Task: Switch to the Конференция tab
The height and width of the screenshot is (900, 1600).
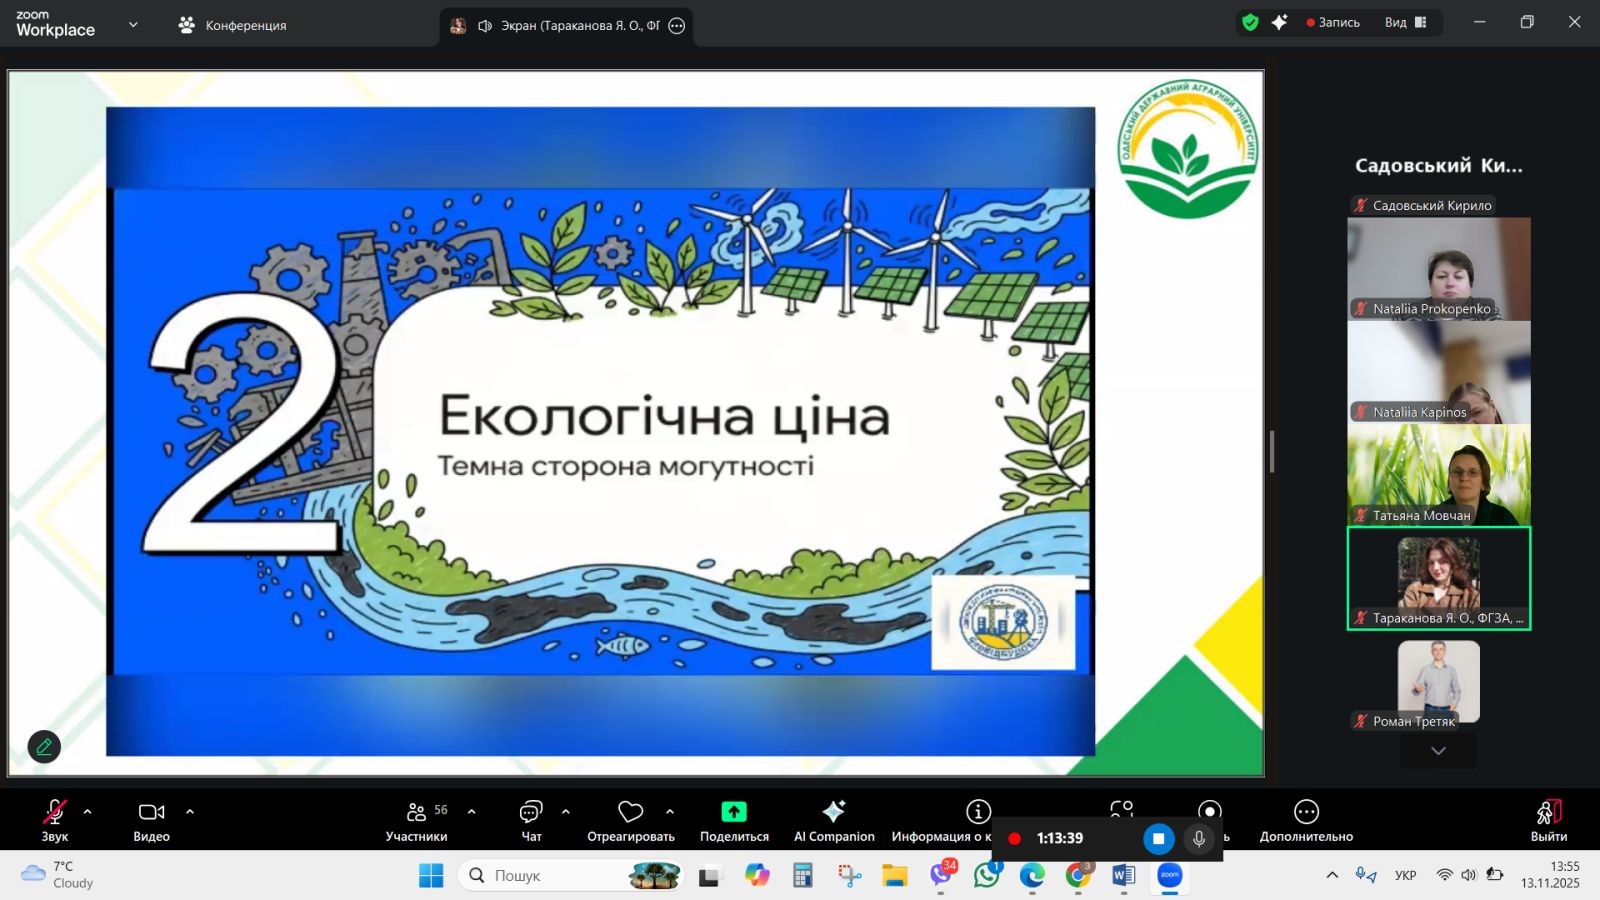Action: (233, 25)
